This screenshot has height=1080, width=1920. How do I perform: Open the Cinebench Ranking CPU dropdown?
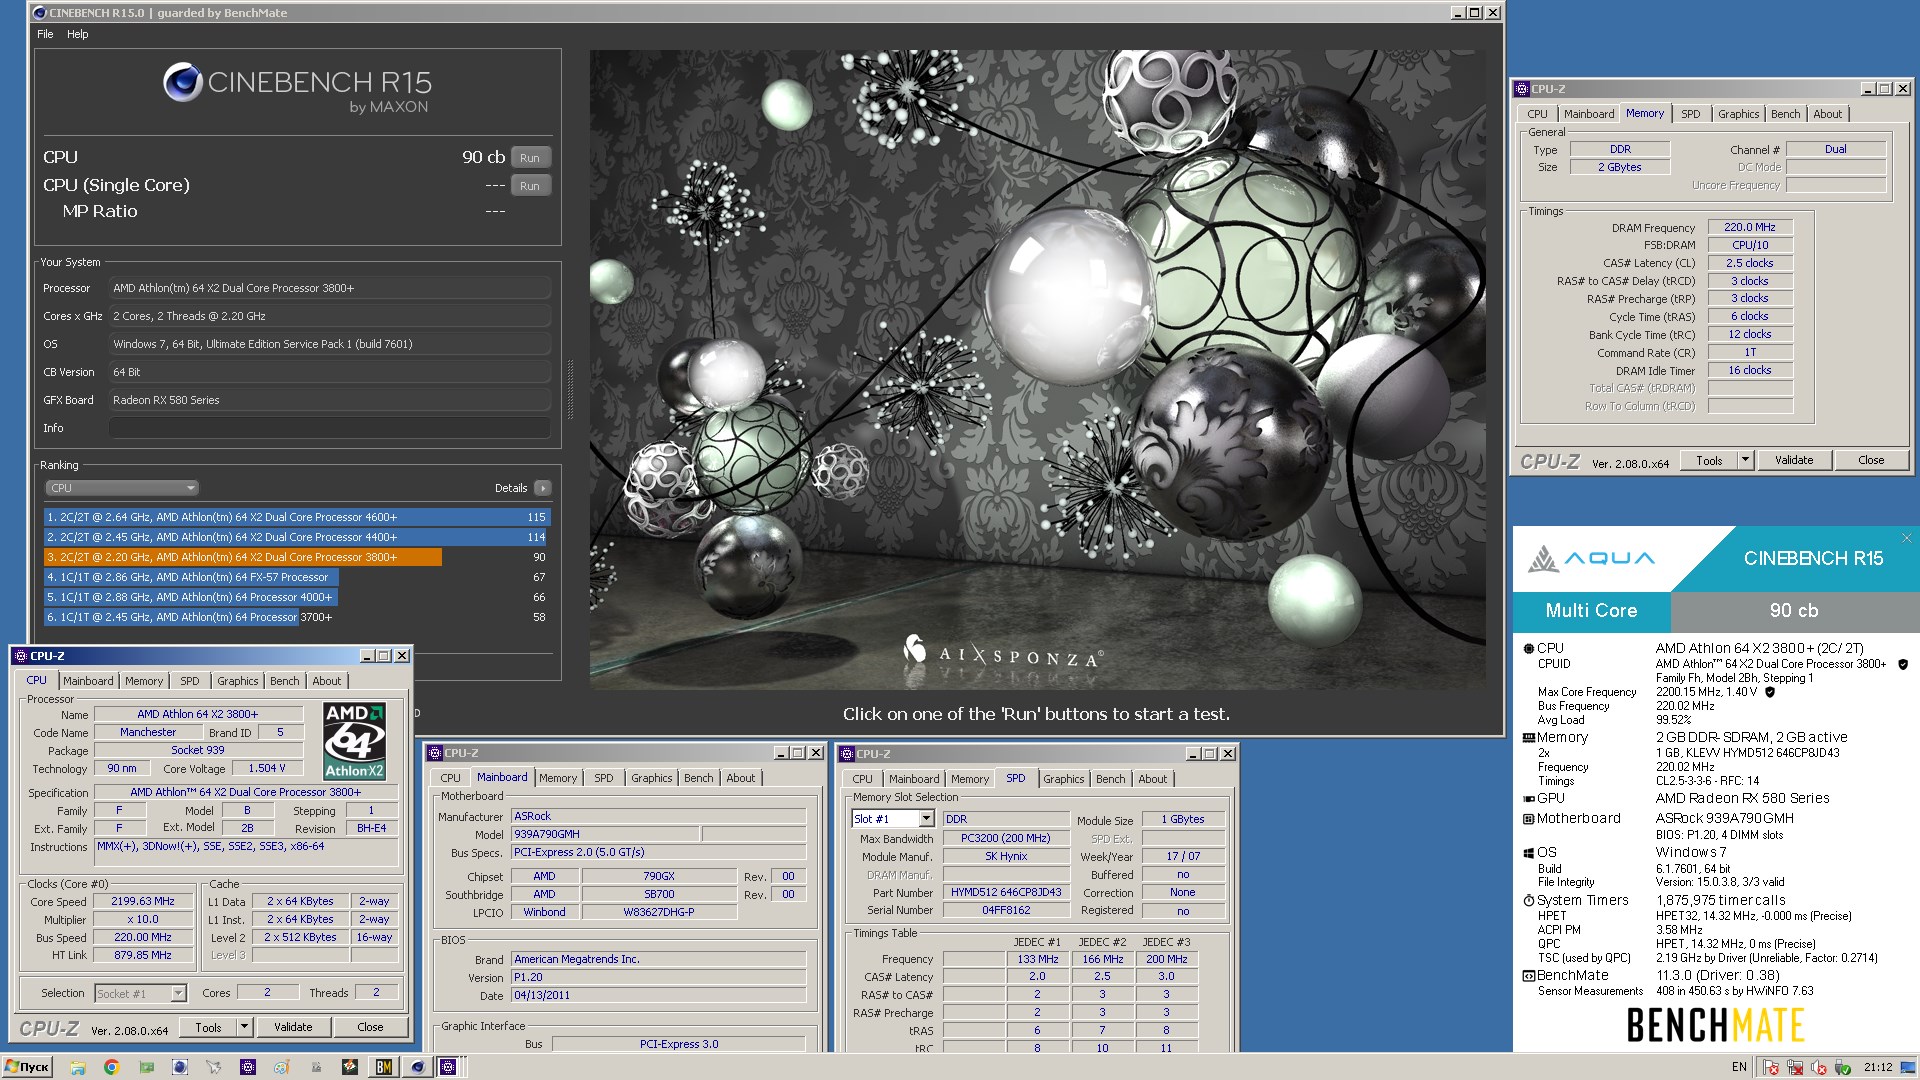(x=121, y=488)
